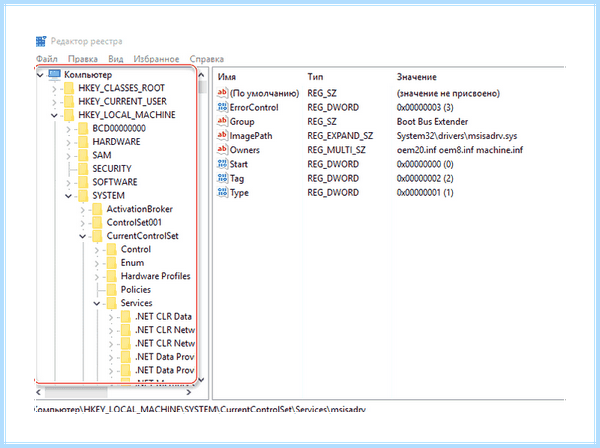The image size is (600, 448).
Task: Expand the HKEY_CURRENT_USER branch arrow
Action: click(54, 103)
